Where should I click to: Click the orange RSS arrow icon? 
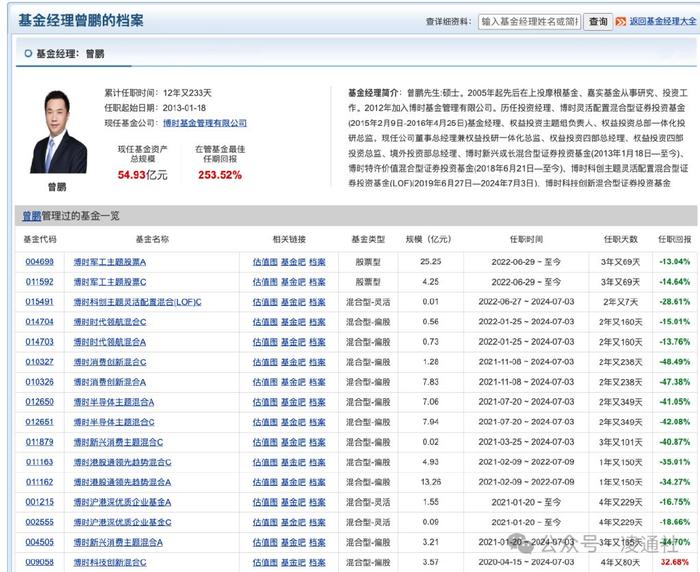[x=621, y=21]
